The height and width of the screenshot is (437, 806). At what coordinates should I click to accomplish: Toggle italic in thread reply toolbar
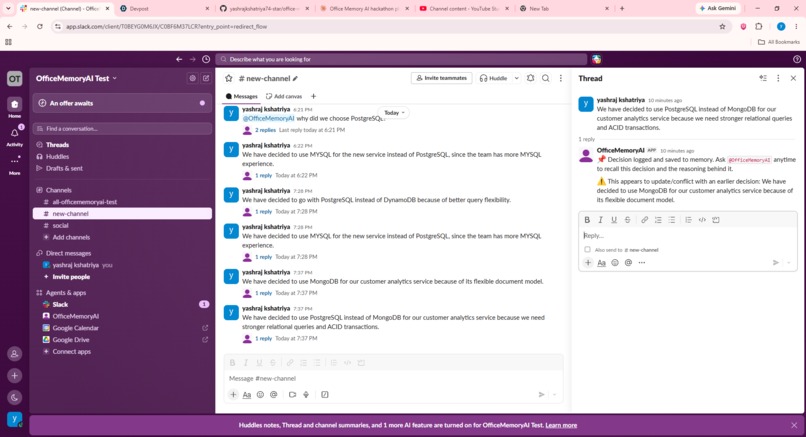[x=600, y=220]
